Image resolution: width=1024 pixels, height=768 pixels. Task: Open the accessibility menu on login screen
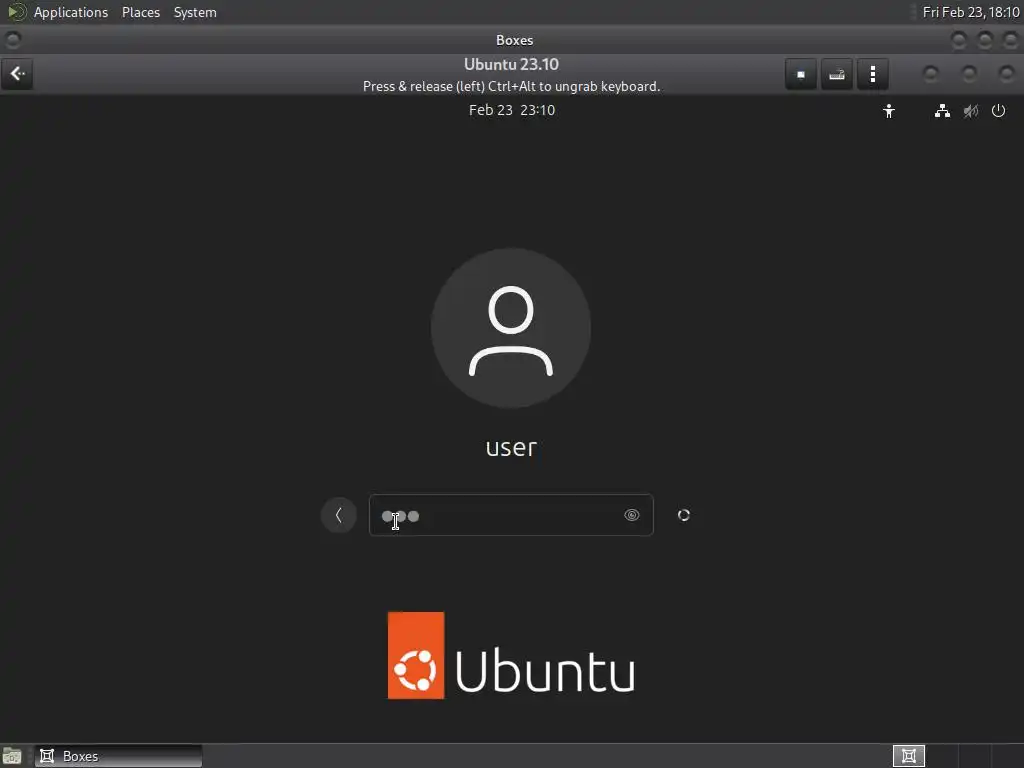point(889,111)
